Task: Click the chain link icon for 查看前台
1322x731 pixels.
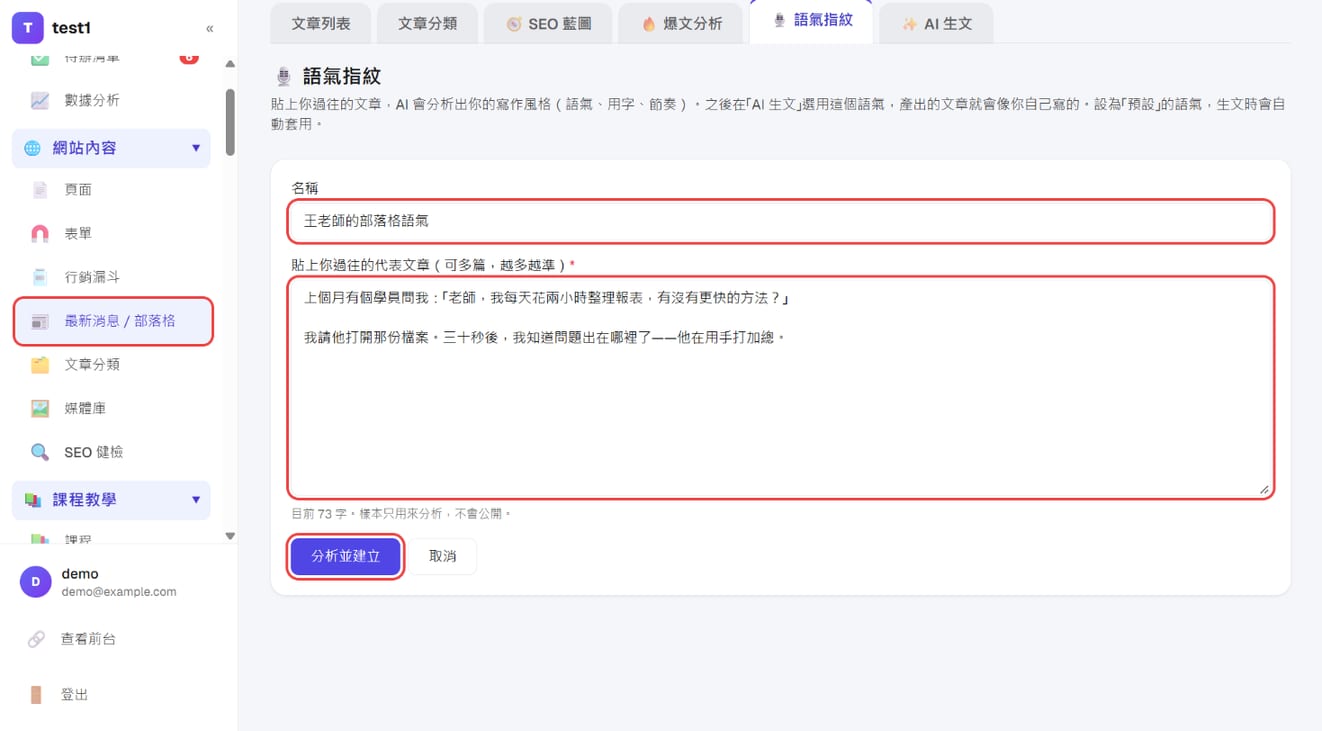Action: [x=36, y=639]
